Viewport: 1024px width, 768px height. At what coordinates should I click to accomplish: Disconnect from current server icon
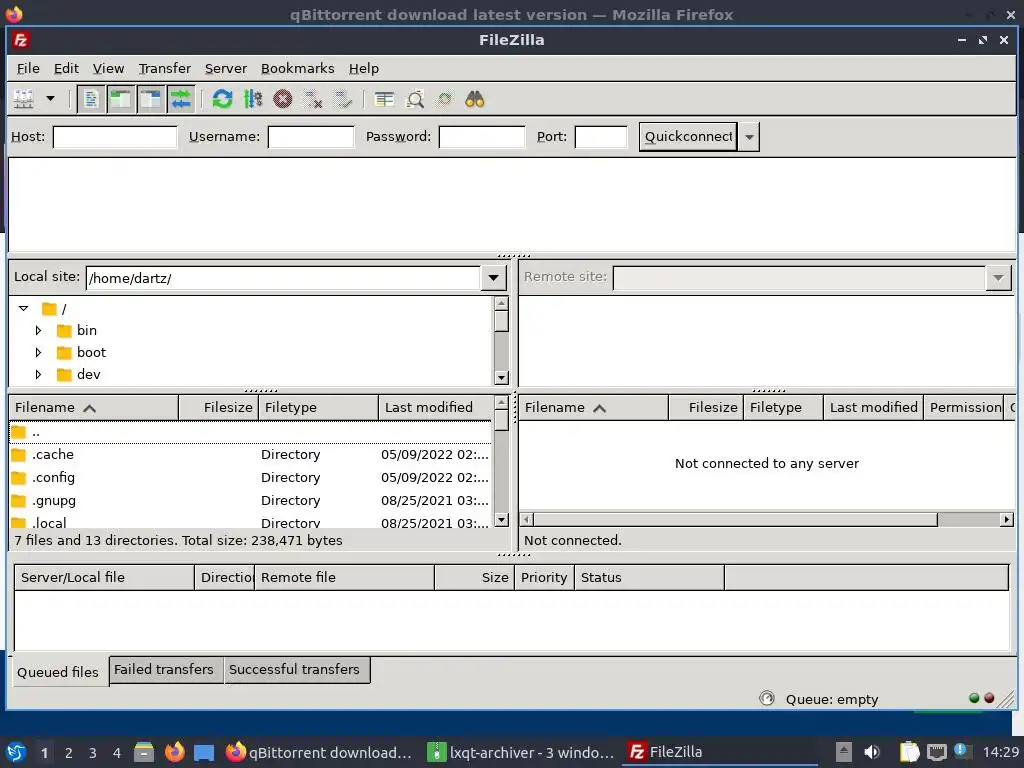(x=313, y=99)
